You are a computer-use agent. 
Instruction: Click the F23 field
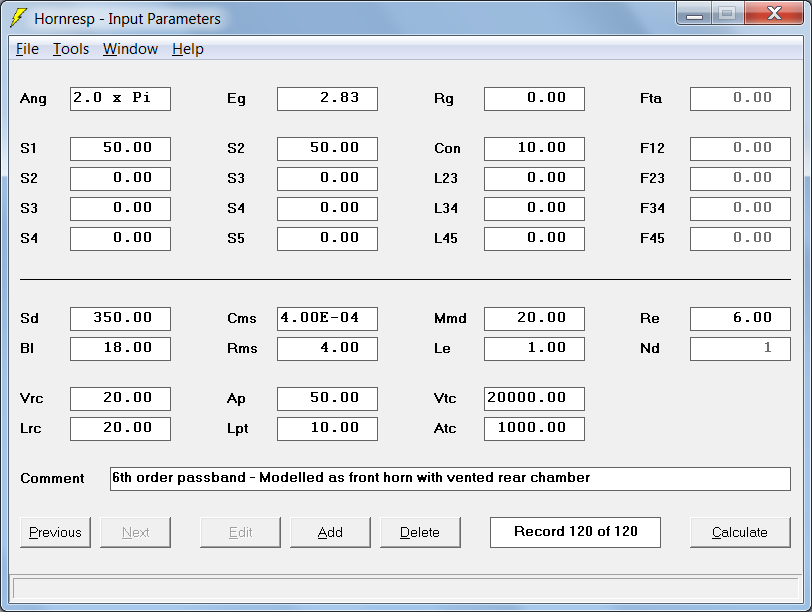[741, 179]
